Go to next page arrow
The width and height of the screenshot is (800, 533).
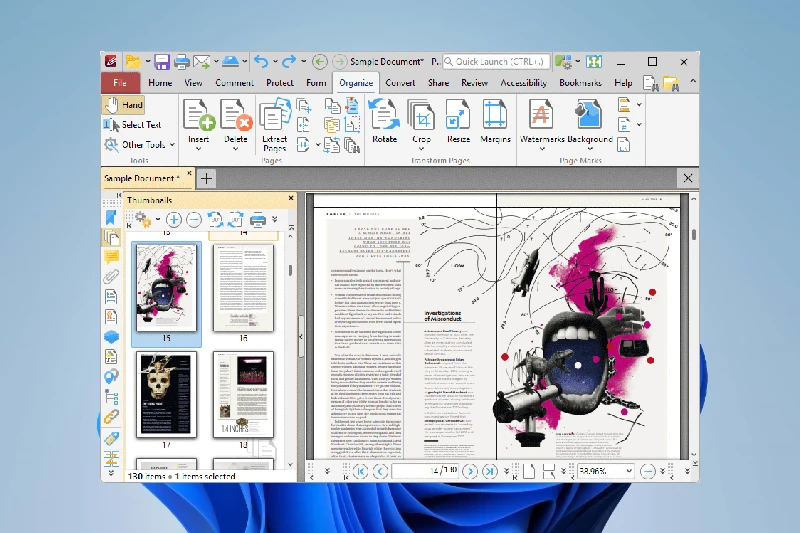pos(470,471)
